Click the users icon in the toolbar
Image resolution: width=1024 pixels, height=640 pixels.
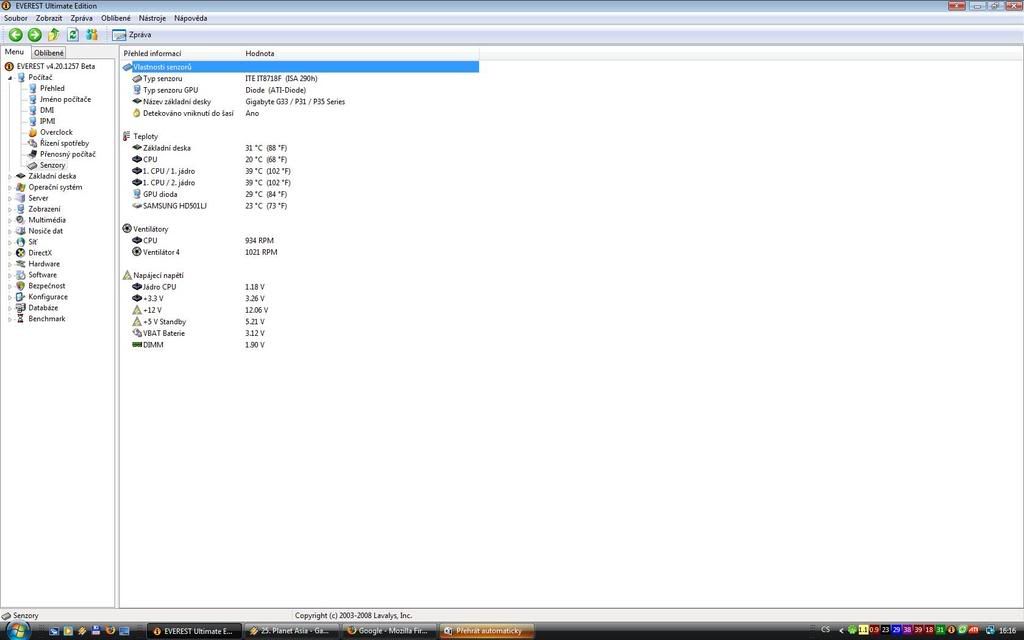pyautogui.click(x=92, y=35)
